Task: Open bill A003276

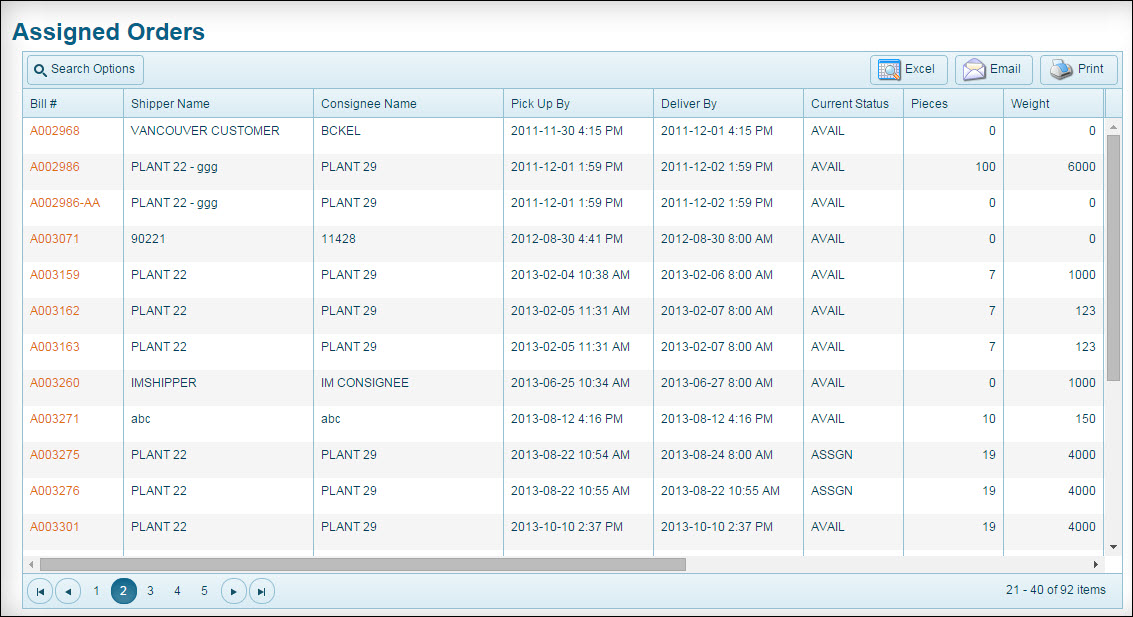Action: pos(55,491)
